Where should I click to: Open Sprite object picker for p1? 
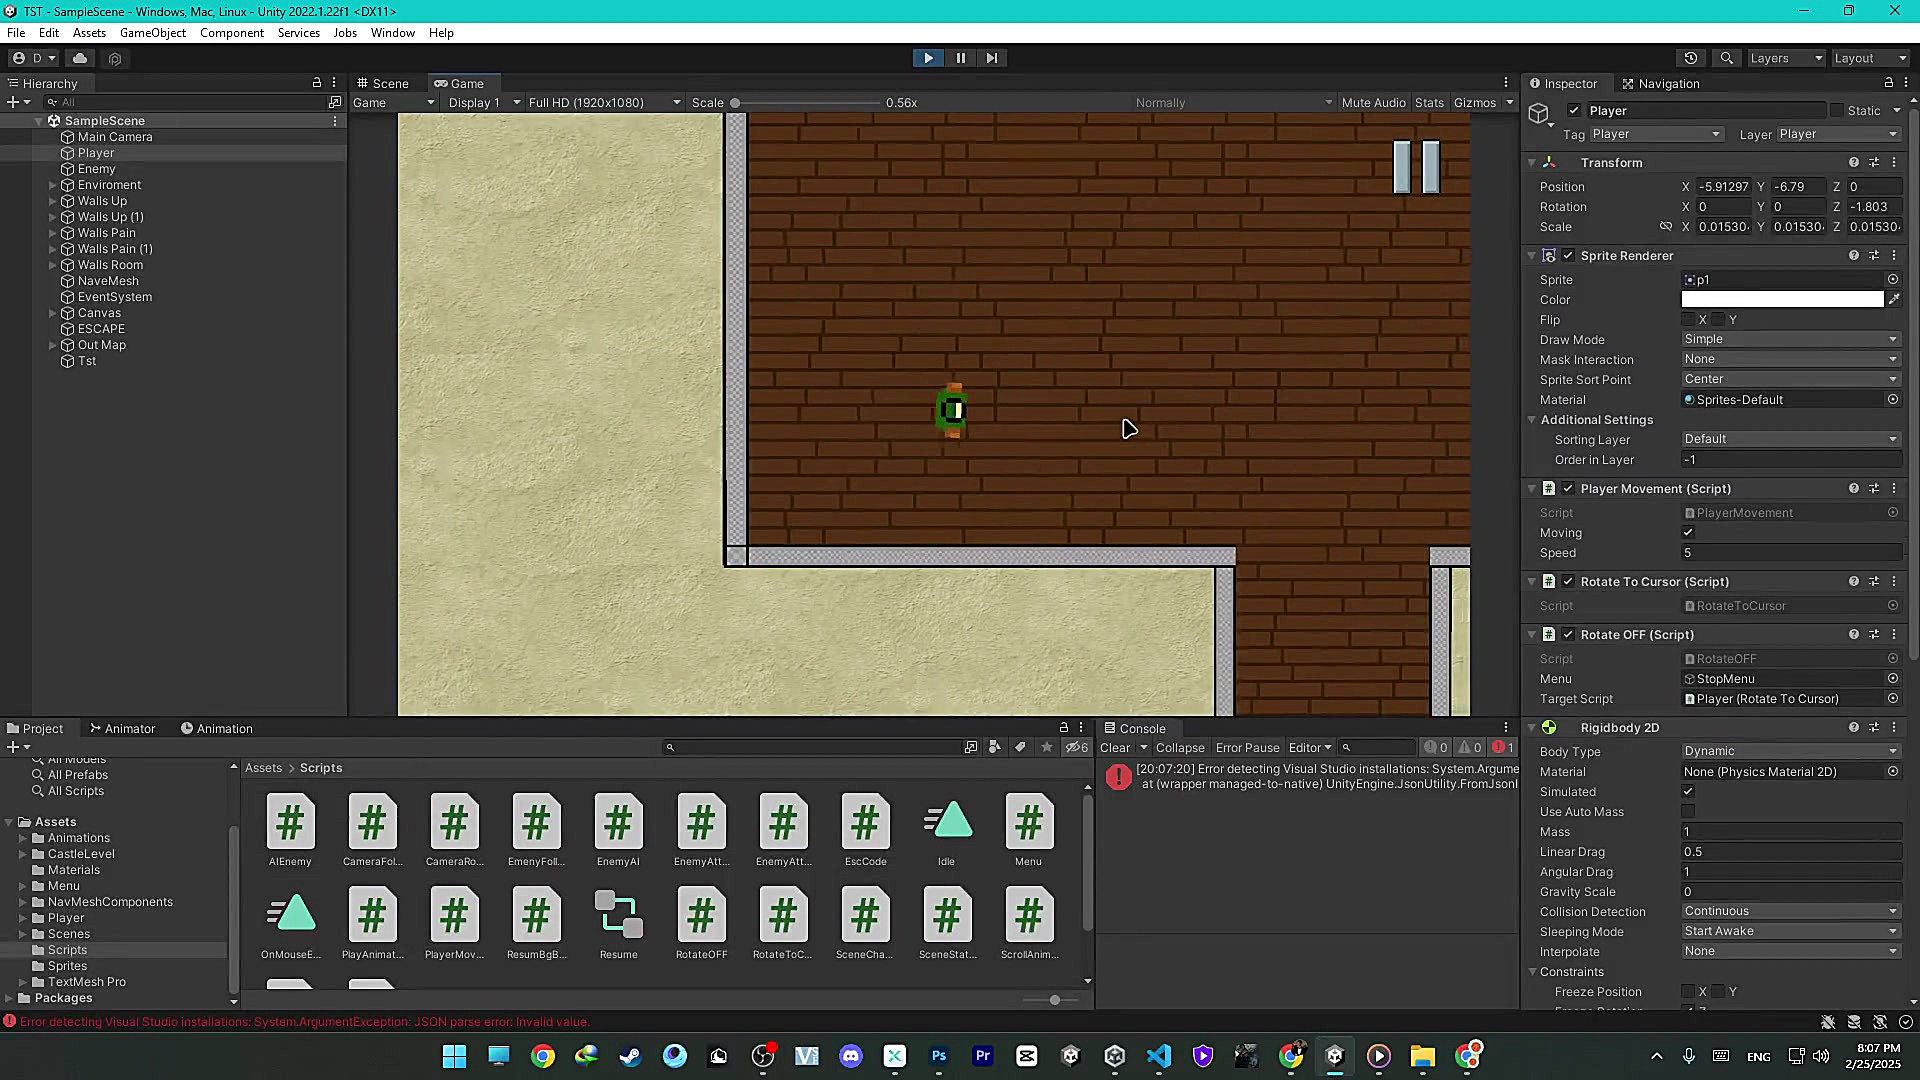click(1893, 280)
